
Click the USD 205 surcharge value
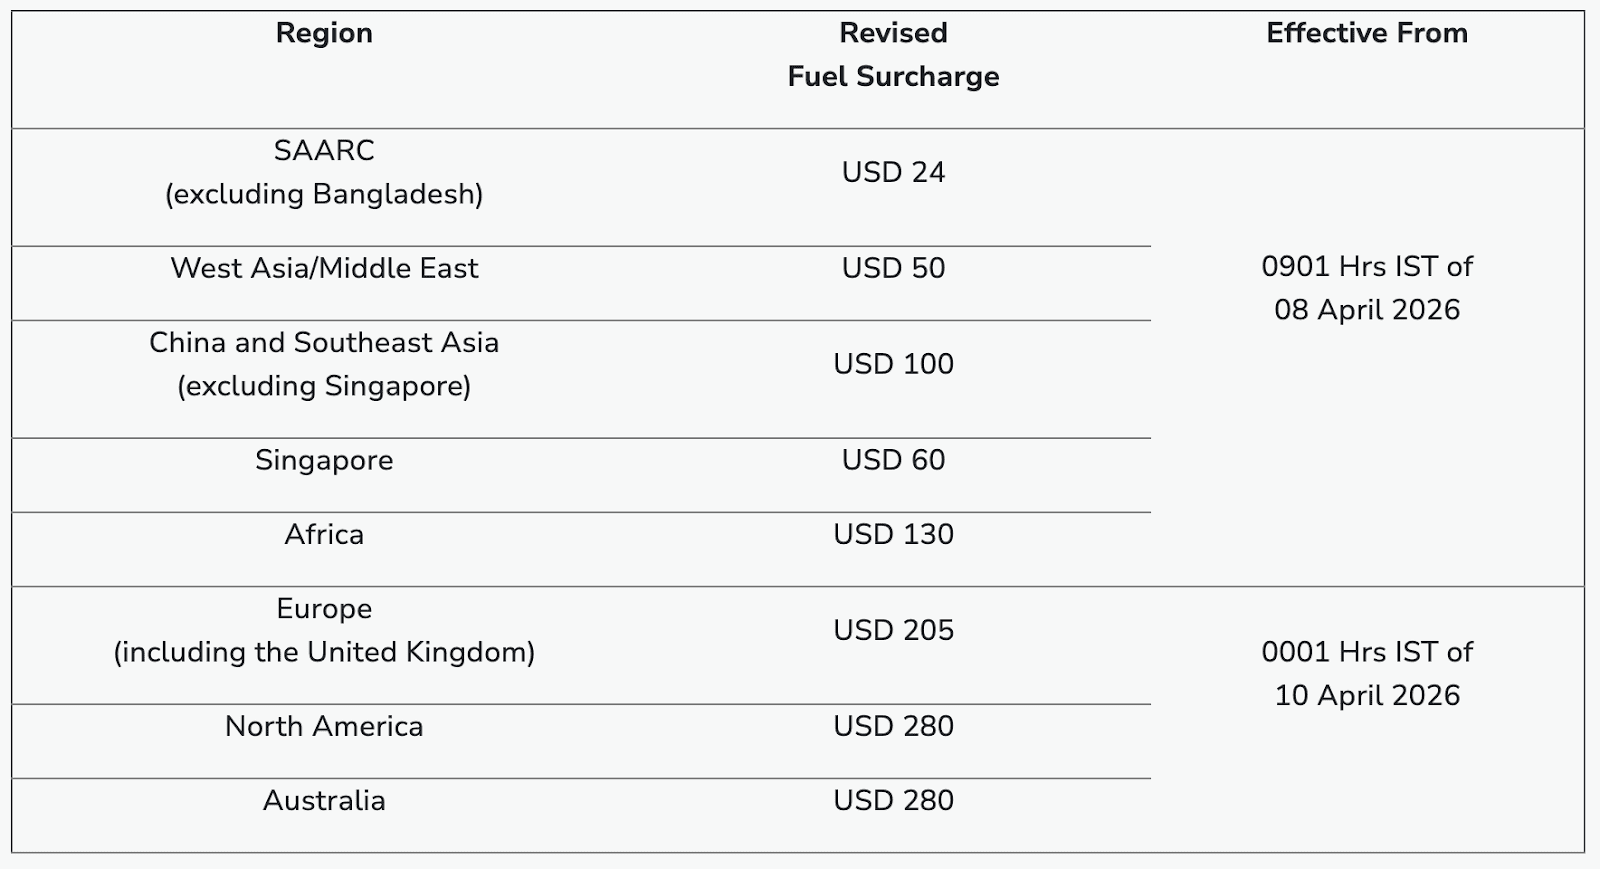893,630
